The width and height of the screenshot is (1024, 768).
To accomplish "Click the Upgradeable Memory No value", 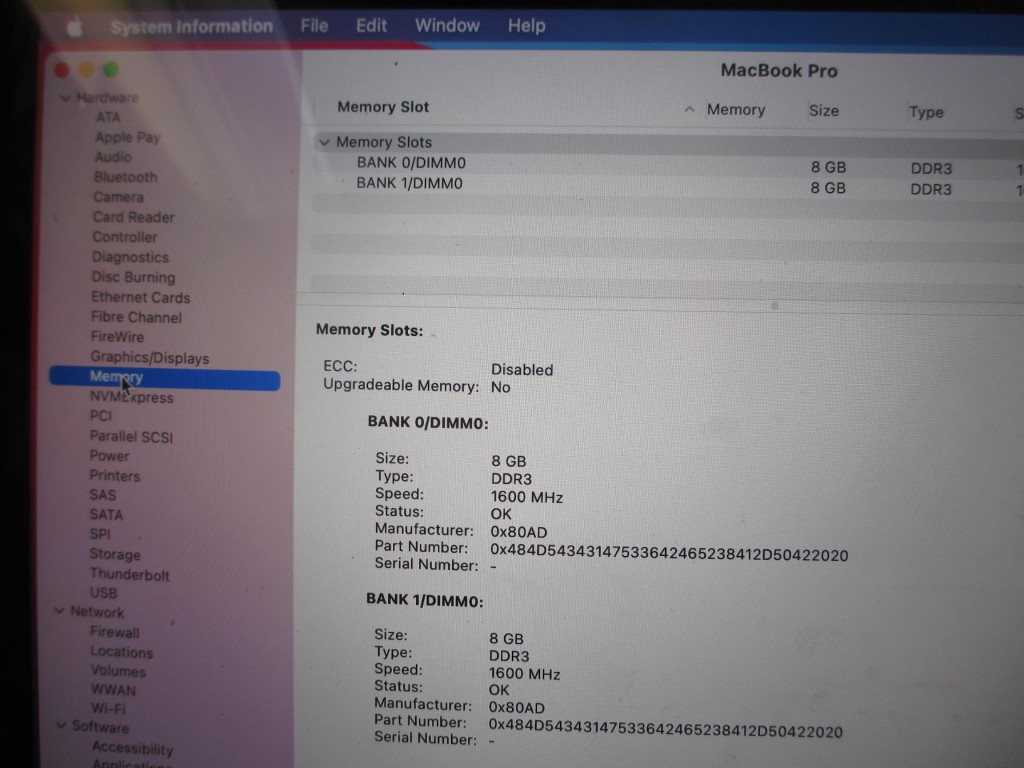I will (x=500, y=387).
